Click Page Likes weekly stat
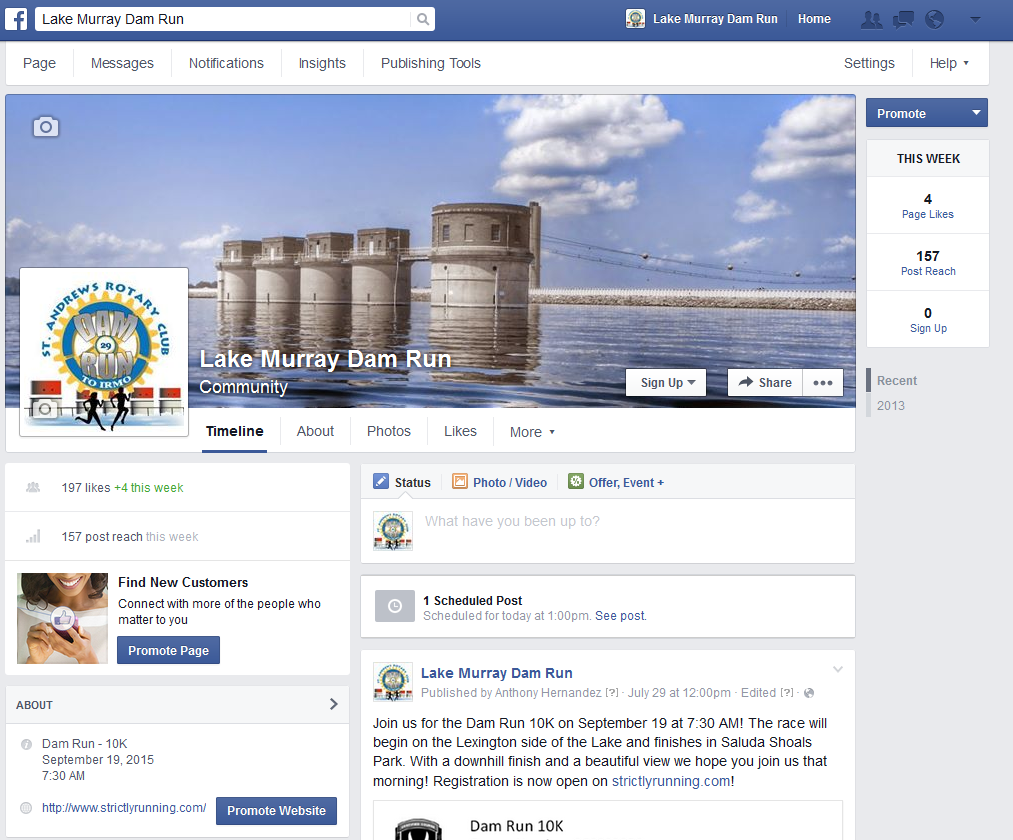 pos(928,205)
